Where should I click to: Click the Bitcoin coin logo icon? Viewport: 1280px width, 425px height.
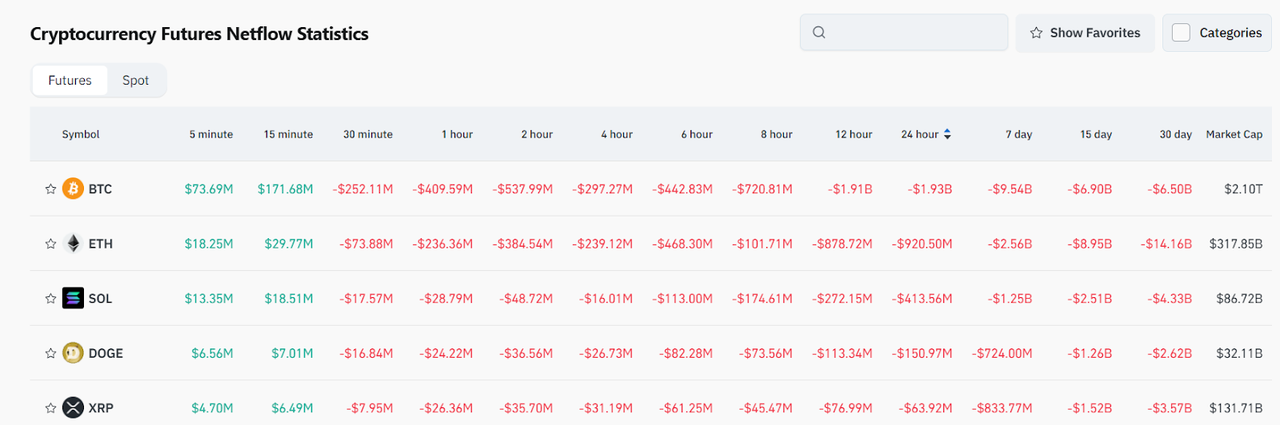tap(73, 188)
